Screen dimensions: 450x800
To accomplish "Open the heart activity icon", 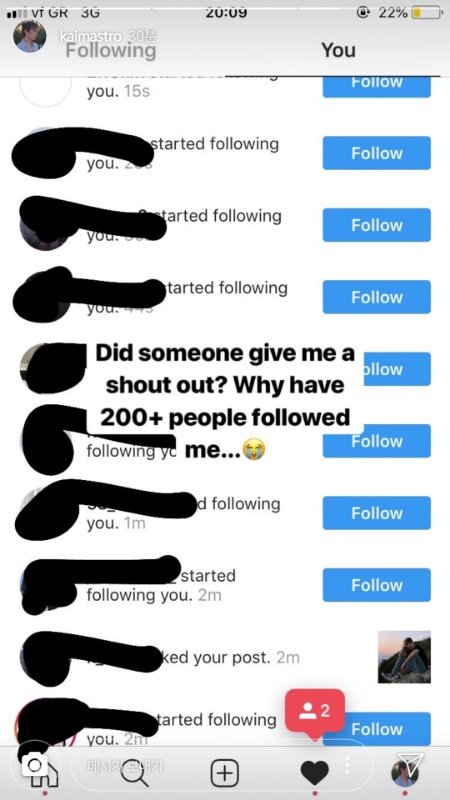I will [314, 774].
